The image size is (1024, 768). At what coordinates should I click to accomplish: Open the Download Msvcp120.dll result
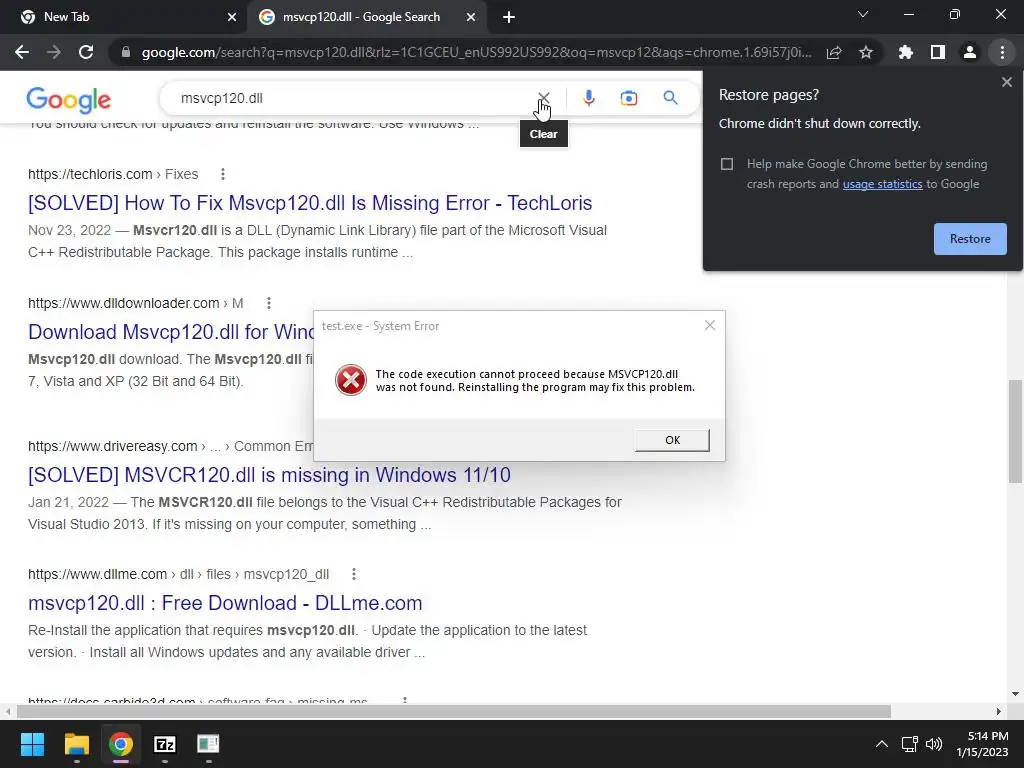click(171, 332)
